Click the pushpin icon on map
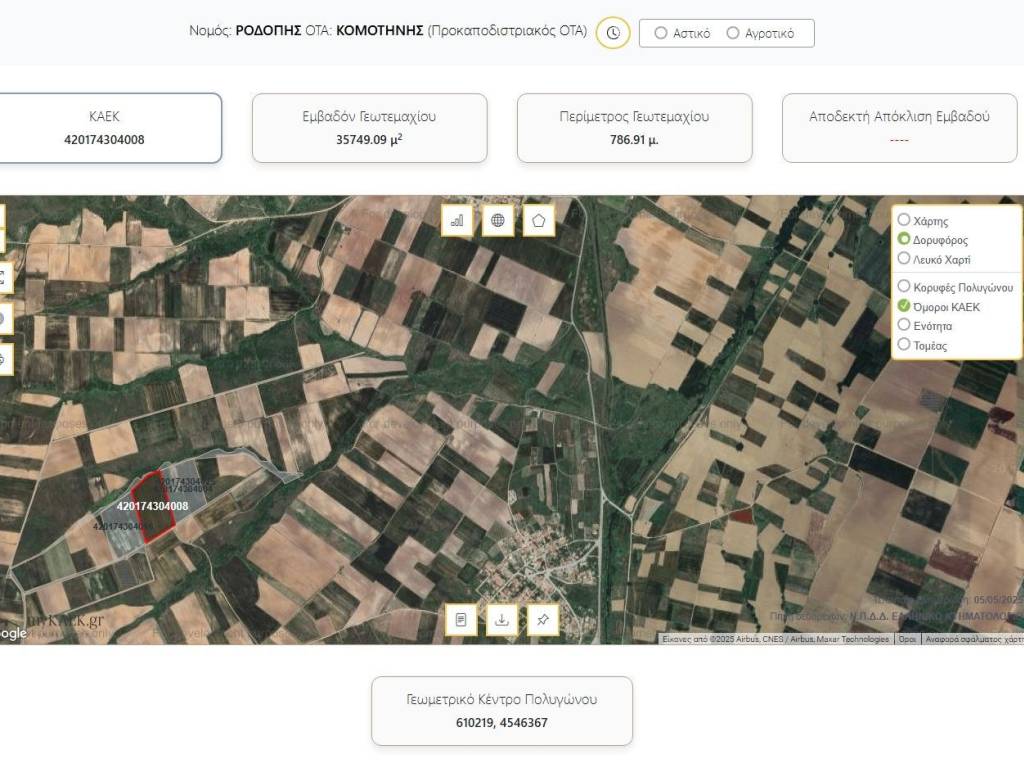 pos(542,619)
